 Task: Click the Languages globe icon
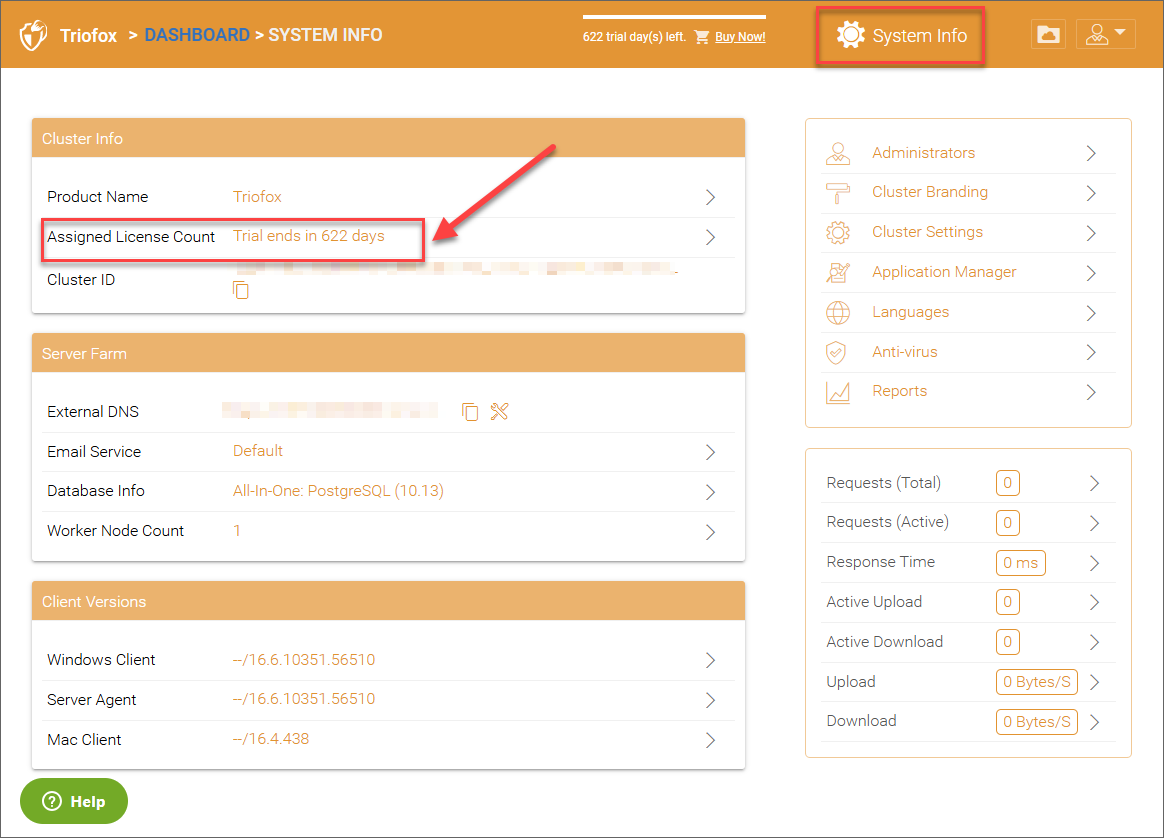point(838,312)
